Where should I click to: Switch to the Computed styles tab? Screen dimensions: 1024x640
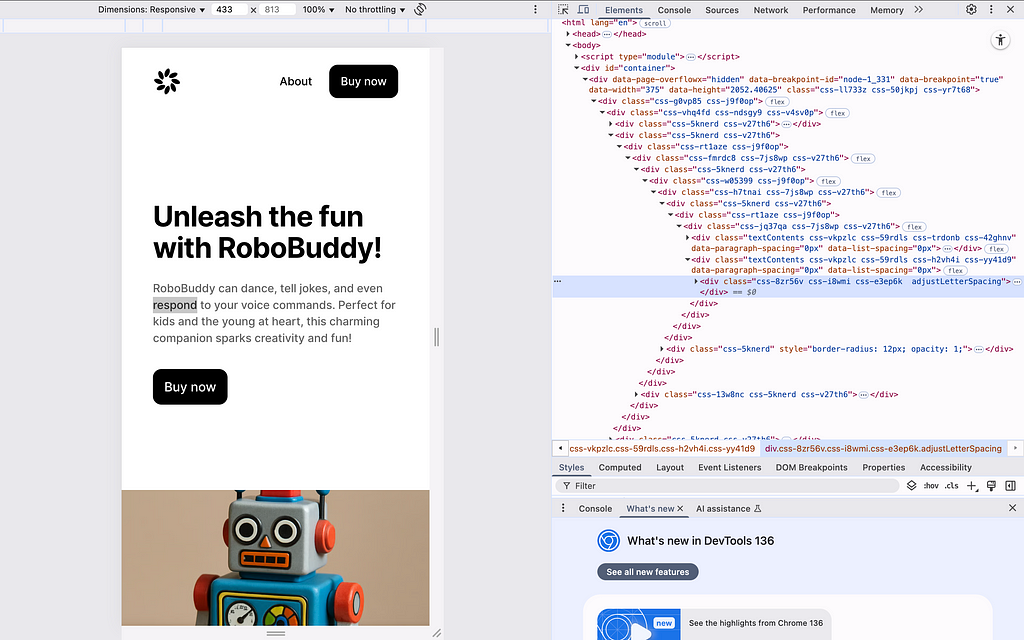(x=620, y=468)
